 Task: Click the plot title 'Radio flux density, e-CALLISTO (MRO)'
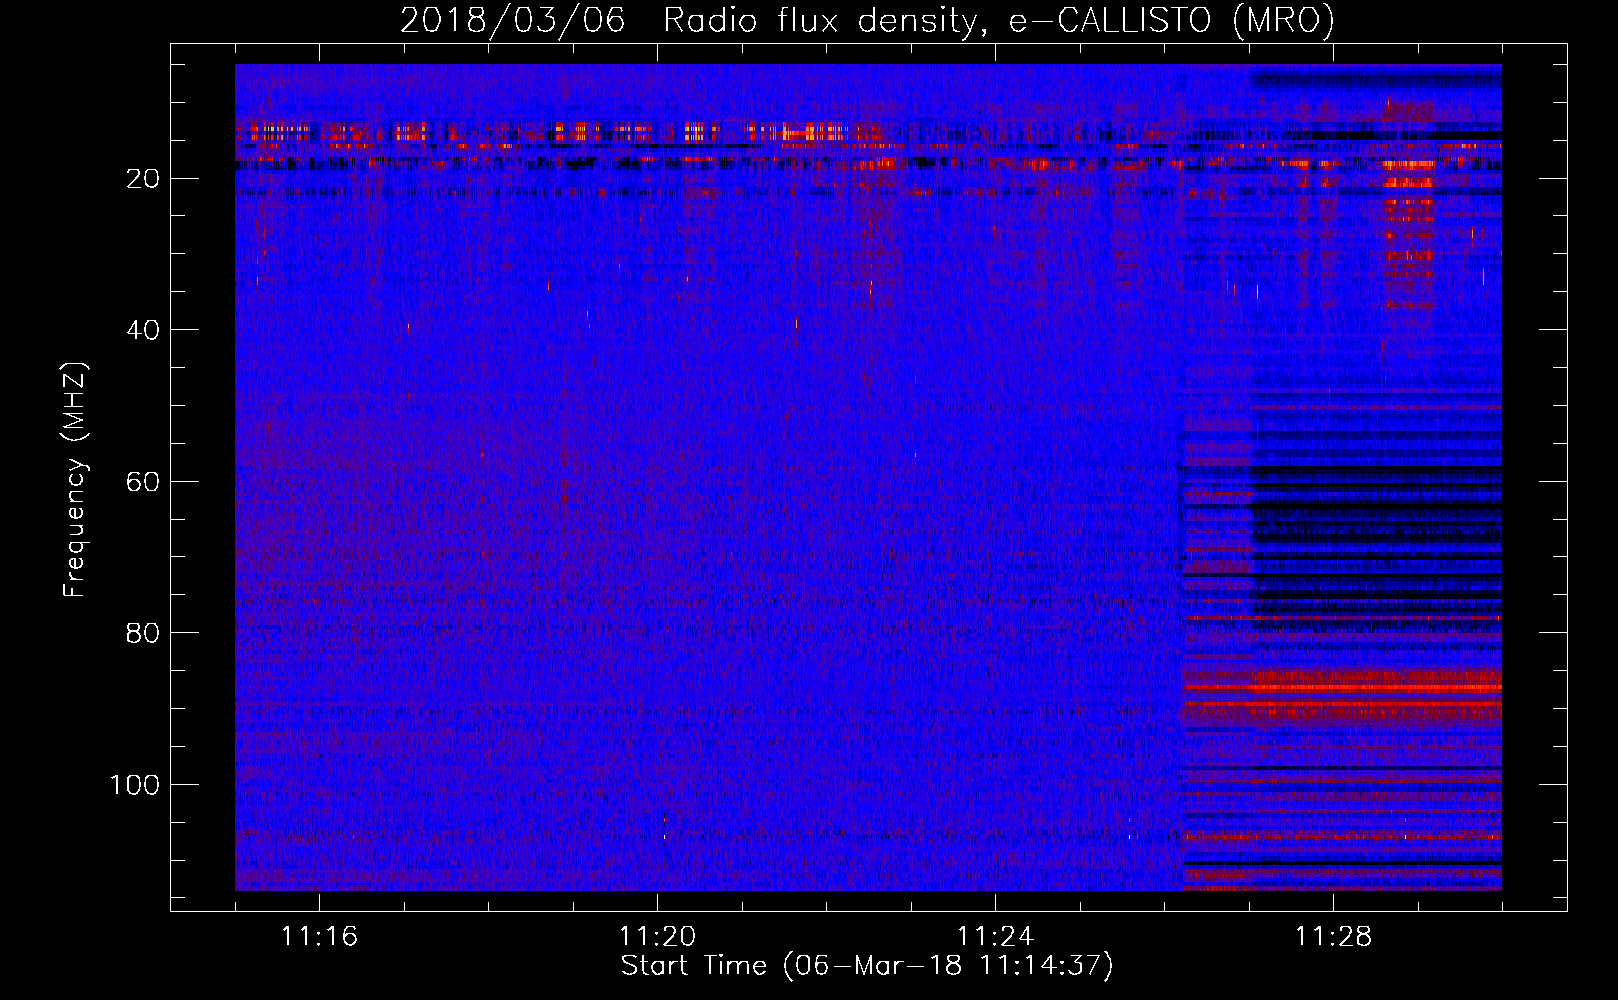click(998, 21)
